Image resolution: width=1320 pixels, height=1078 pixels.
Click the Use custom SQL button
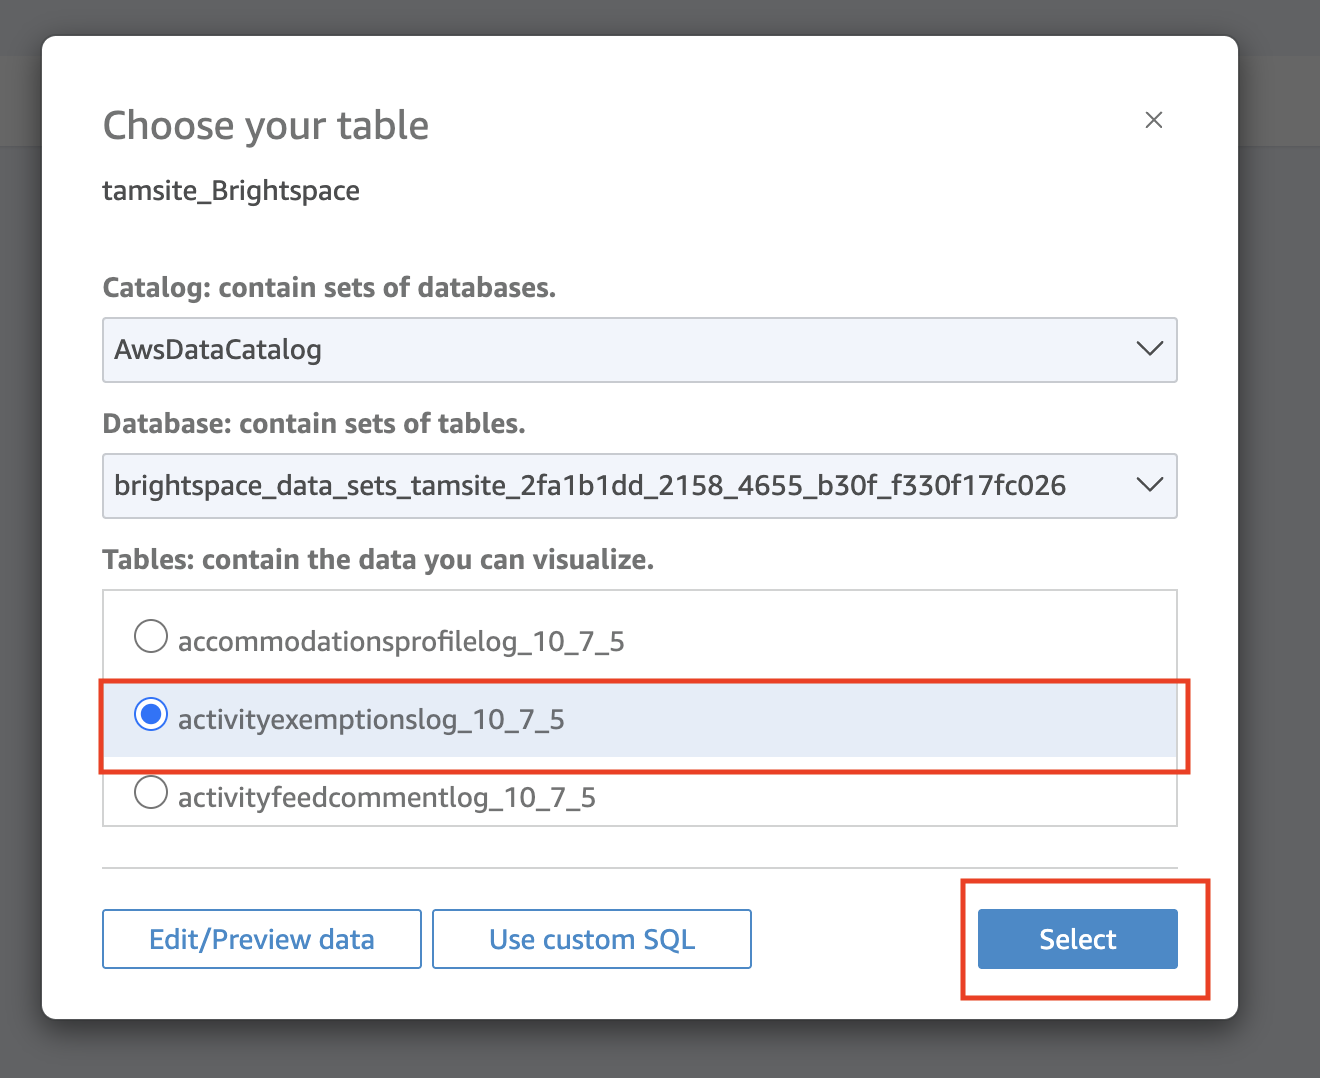(591, 939)
